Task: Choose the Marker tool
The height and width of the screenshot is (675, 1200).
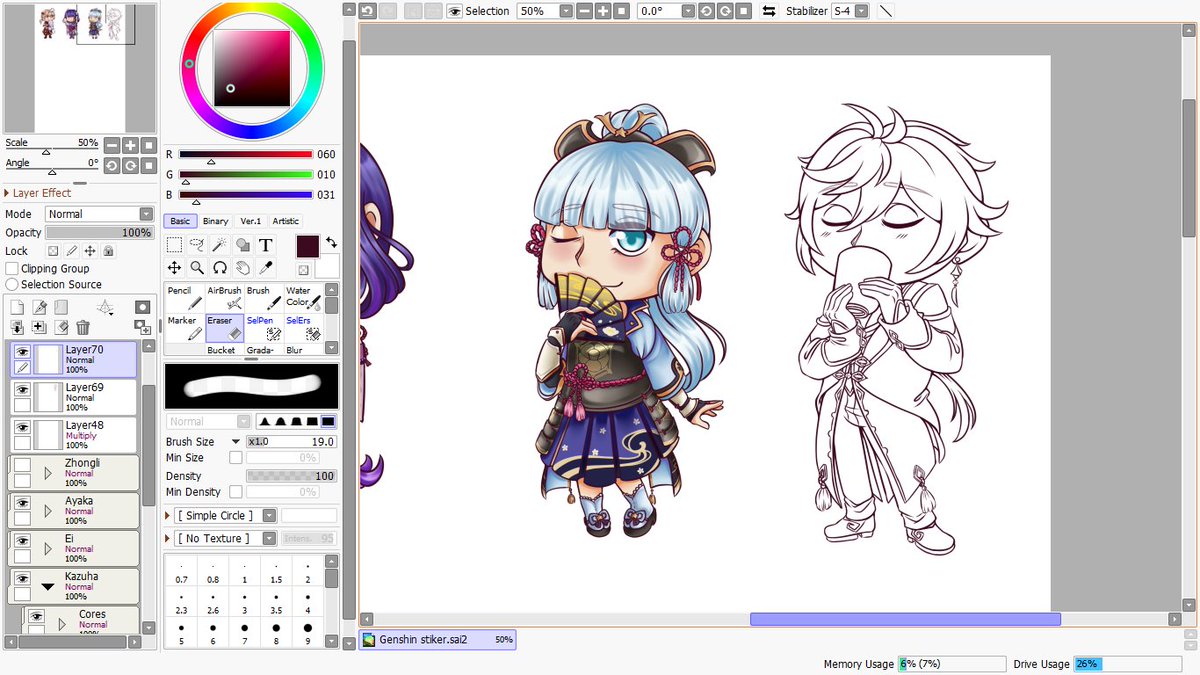Action: pyautogui.click(x=184, y=328)
